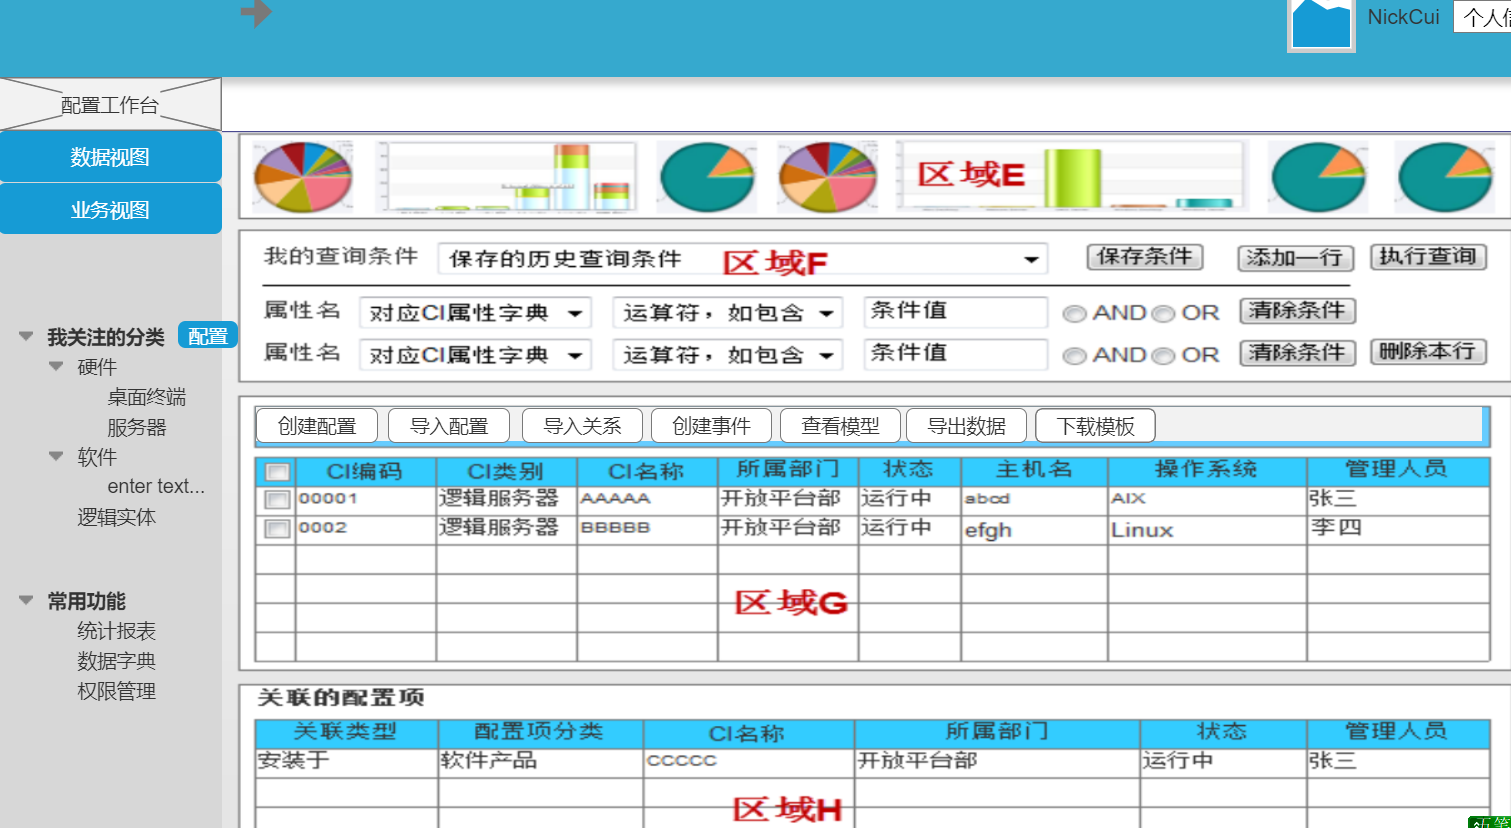The image size is (1511, 828).
Task: Click the 操作系统 column header
Action: 1207,470
